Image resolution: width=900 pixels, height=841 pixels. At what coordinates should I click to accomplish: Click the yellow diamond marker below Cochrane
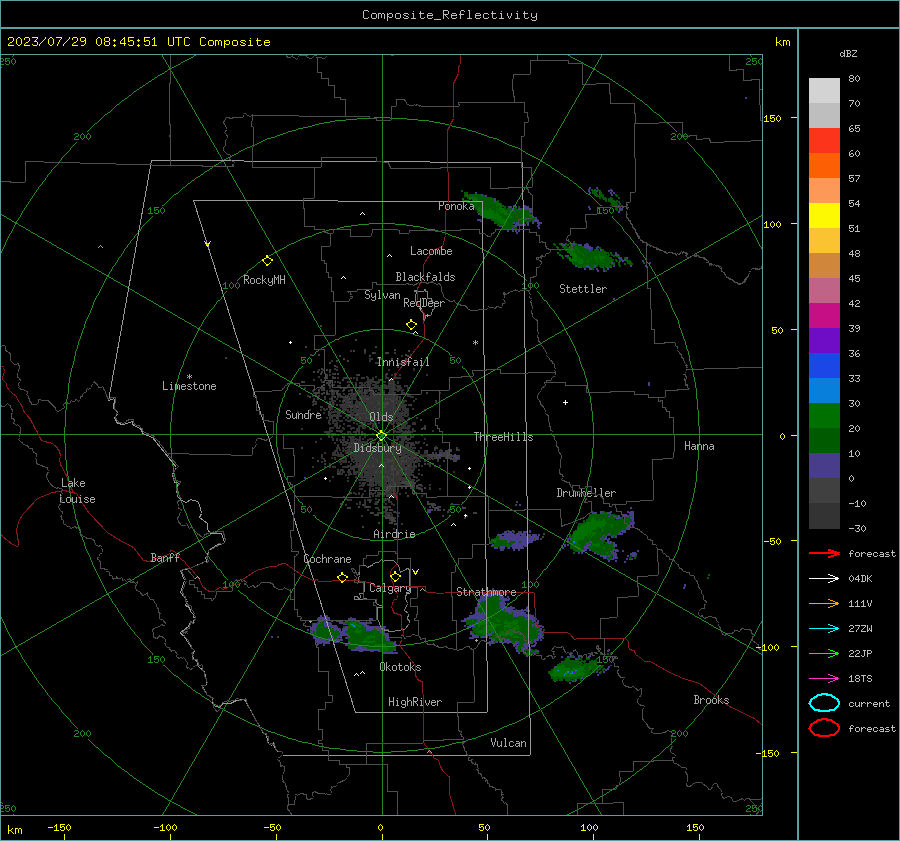[342, 577]
